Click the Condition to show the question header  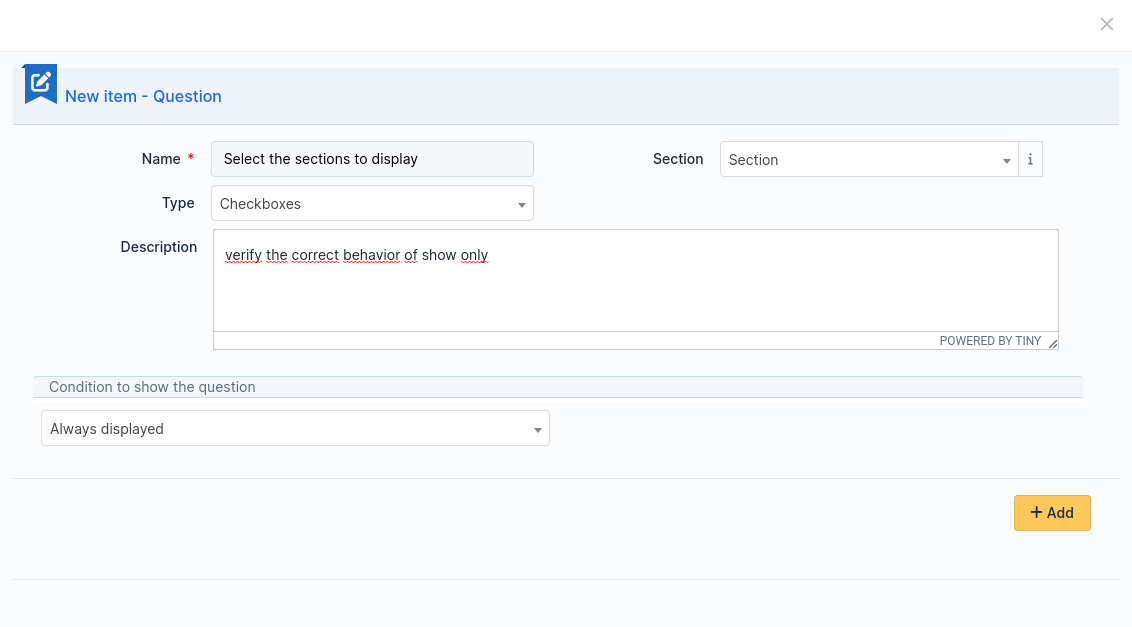pos(152,387)
